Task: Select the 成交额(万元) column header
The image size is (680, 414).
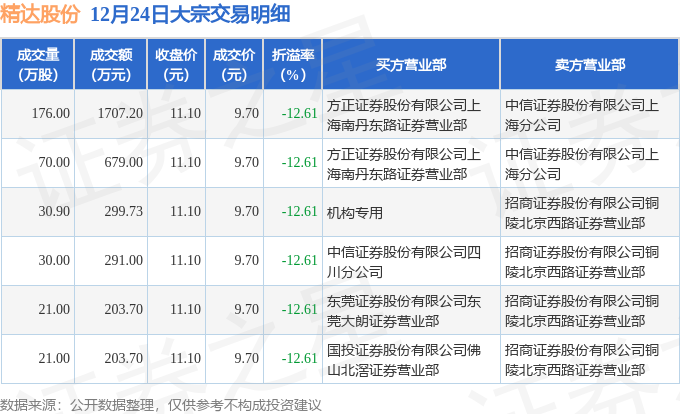Action: point(111,65)
